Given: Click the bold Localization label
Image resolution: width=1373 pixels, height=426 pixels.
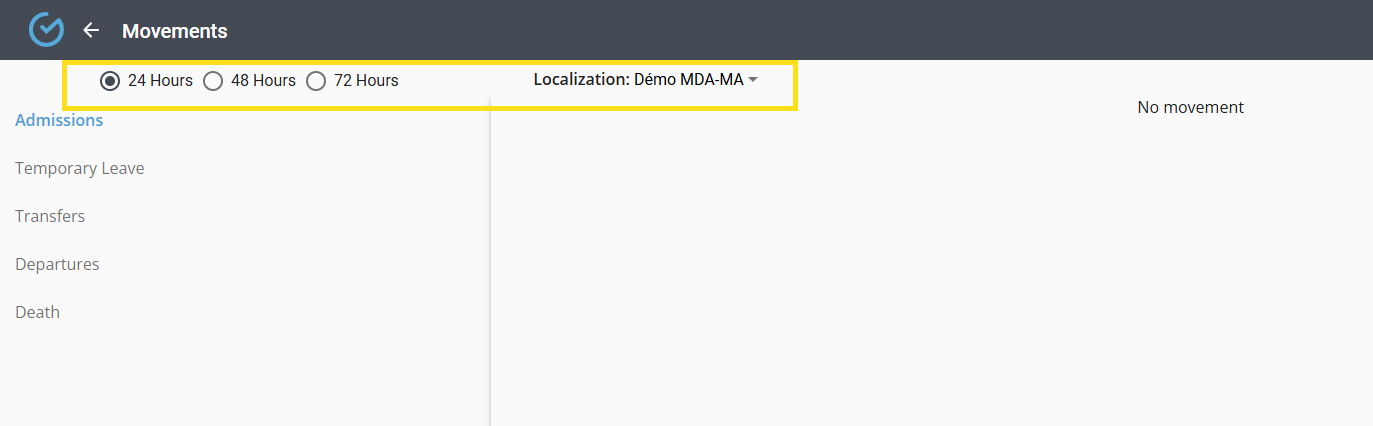Looking at the screenshot, I should click(x=581, y=79).
